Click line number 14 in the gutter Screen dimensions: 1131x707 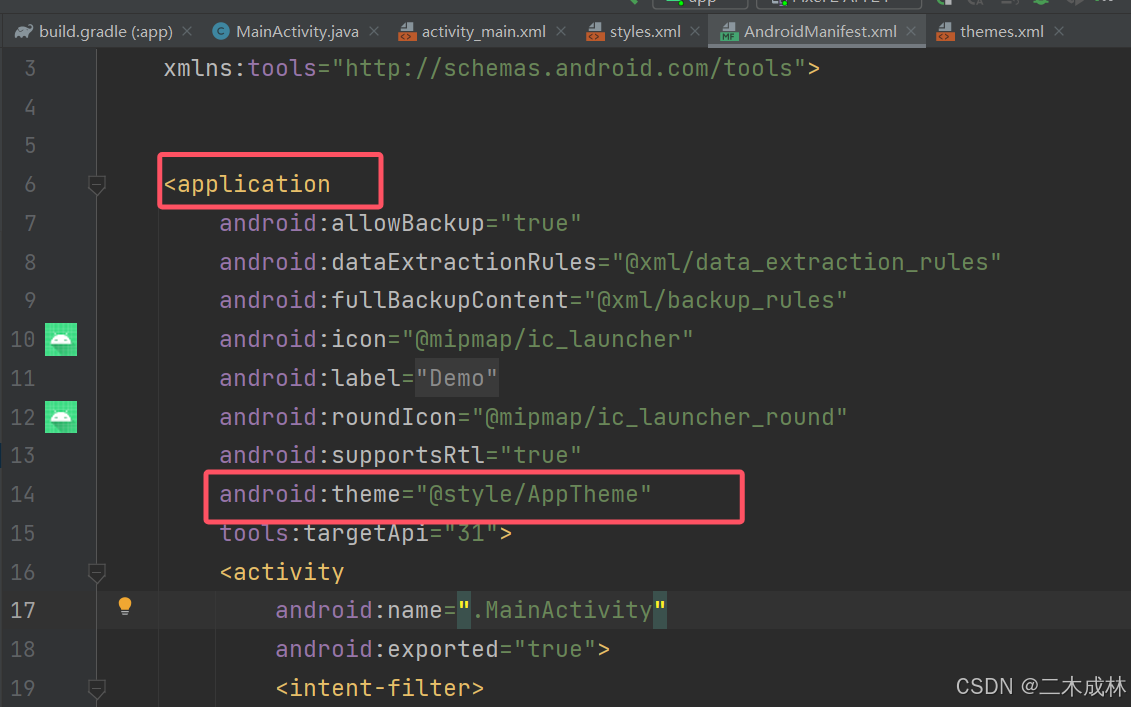[23, 494]
